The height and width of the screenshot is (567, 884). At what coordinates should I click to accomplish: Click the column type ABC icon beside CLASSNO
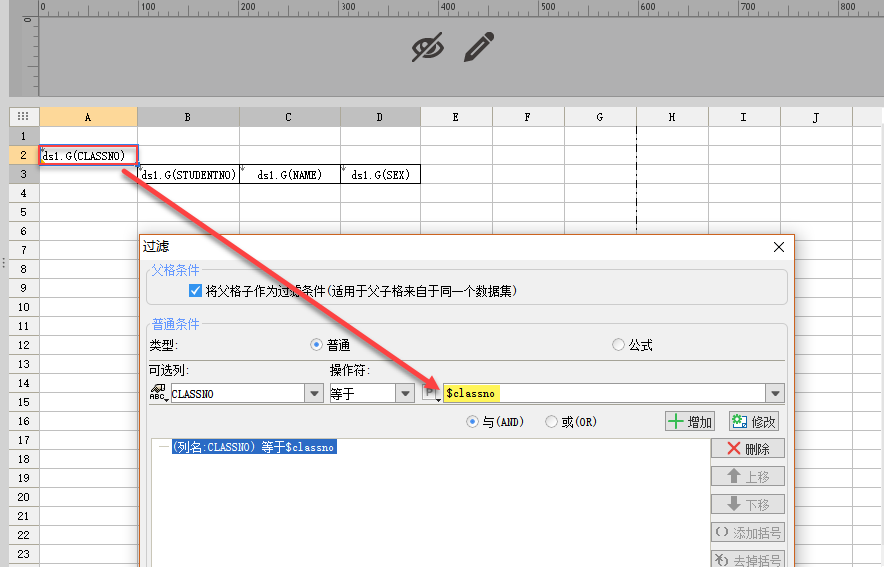pyautogui.click(x=158, y=393)
